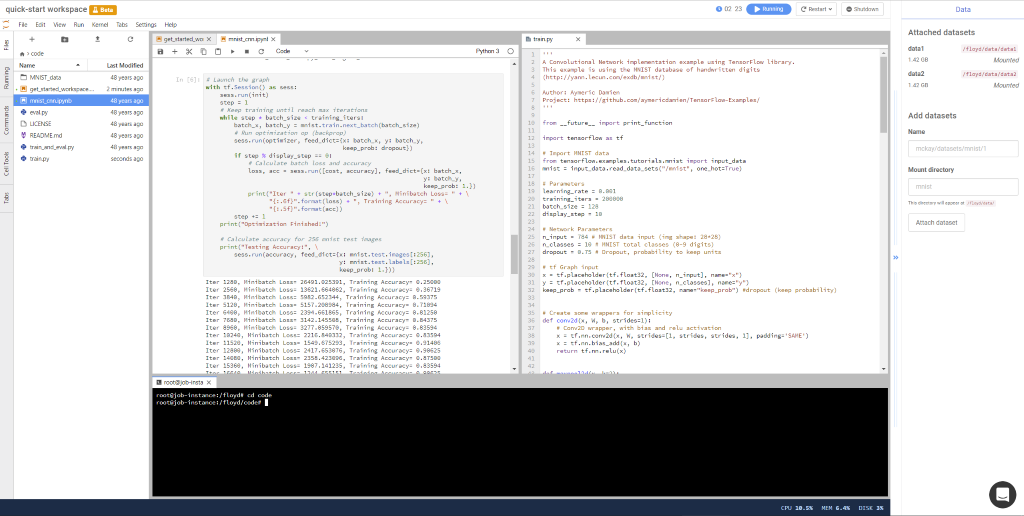Paste cell from clipboard in notebook toolbar
Viewport: 1024px width, 516px height.
click(217, 51)
